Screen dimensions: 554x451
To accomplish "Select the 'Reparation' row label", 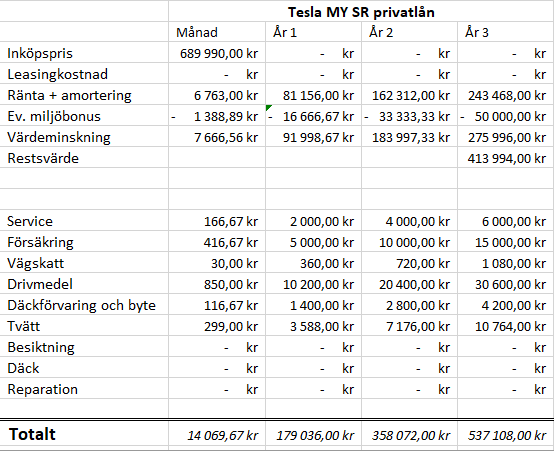I will click(84, 389).
